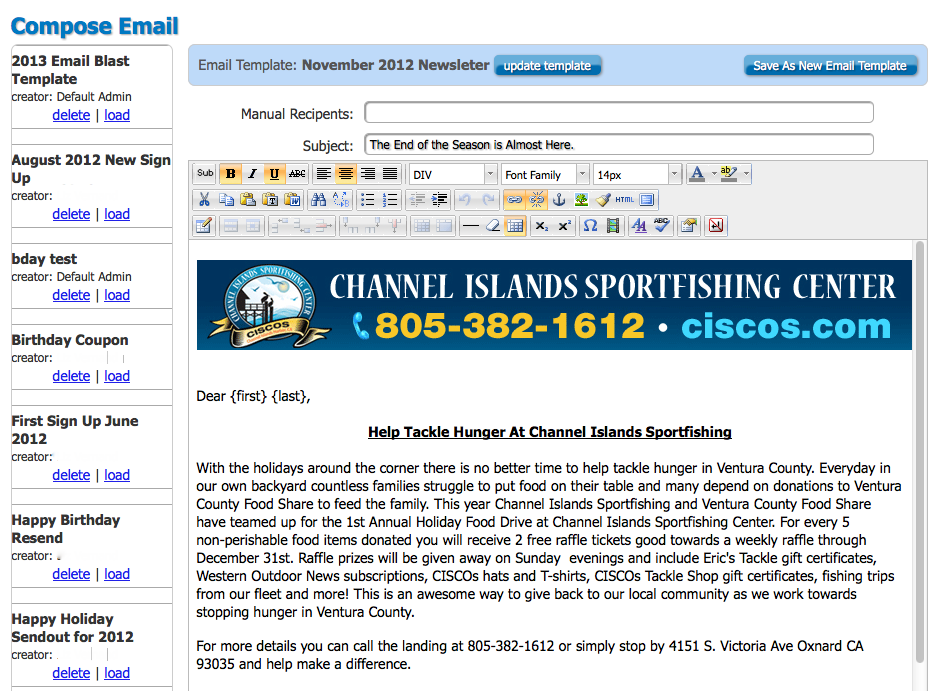The width and height of the screenshot is (943, 691).
Task: Paste as plain text
Action: point(271,200)
